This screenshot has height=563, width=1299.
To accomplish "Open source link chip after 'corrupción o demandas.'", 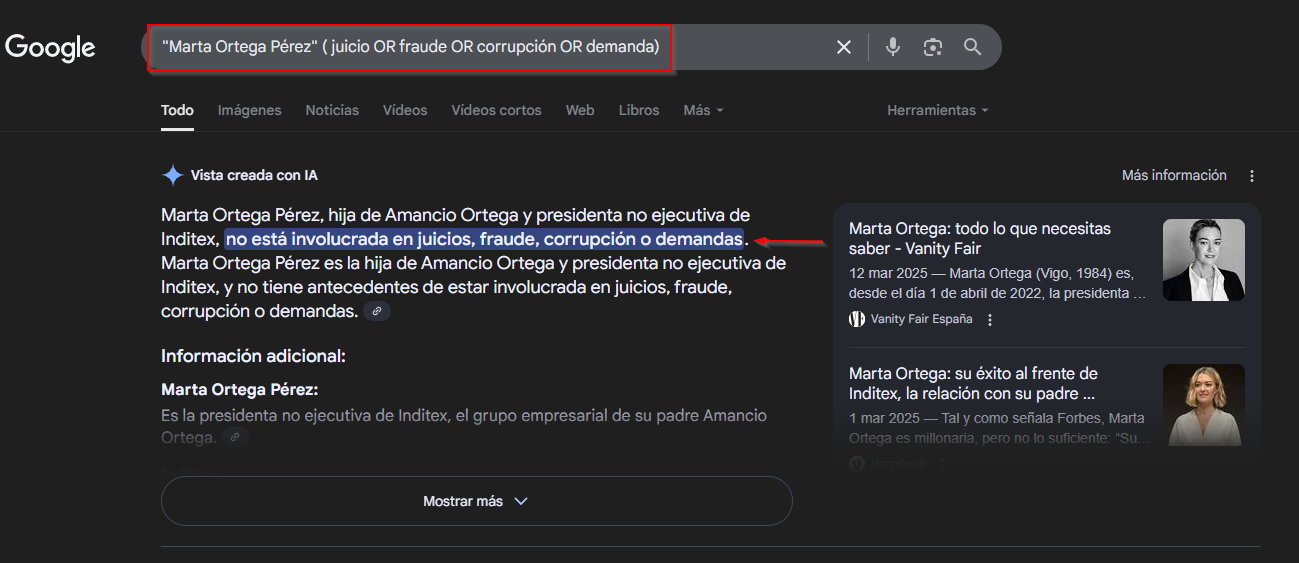I will tap(377, 311).
